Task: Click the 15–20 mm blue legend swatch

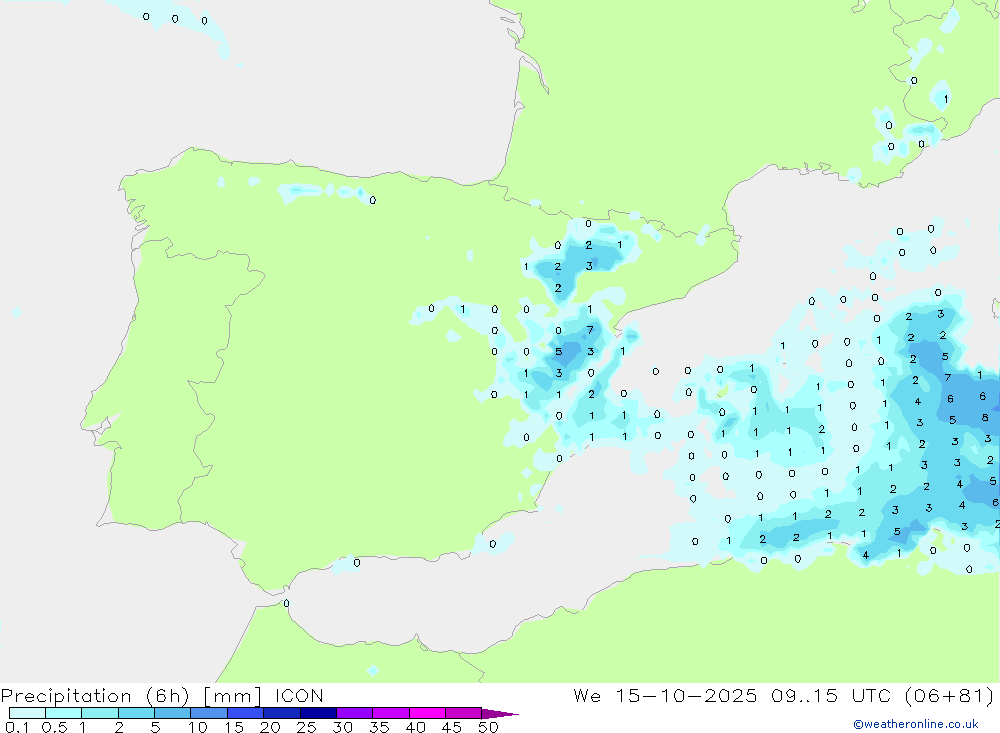Action: (x=245, y=713)
